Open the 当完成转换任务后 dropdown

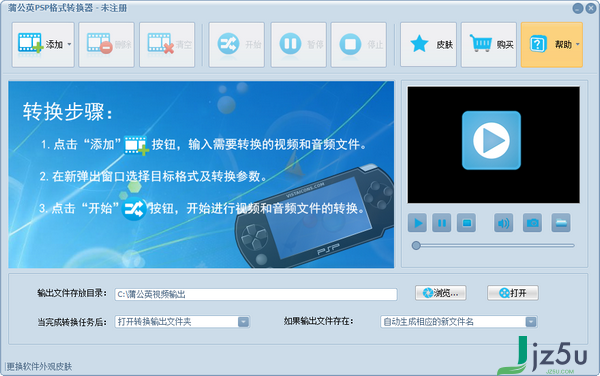tap(182, 322)
